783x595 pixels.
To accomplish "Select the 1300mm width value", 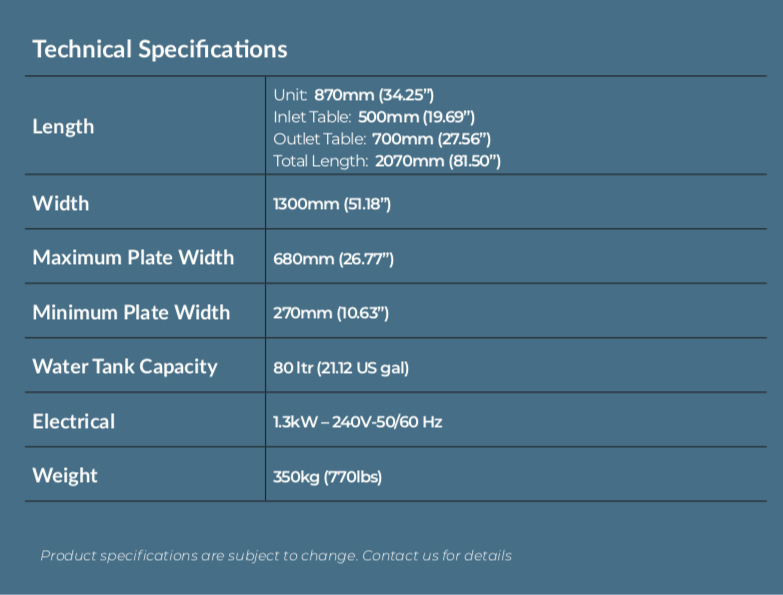I will pyautogui.click(x=331, y=204).
